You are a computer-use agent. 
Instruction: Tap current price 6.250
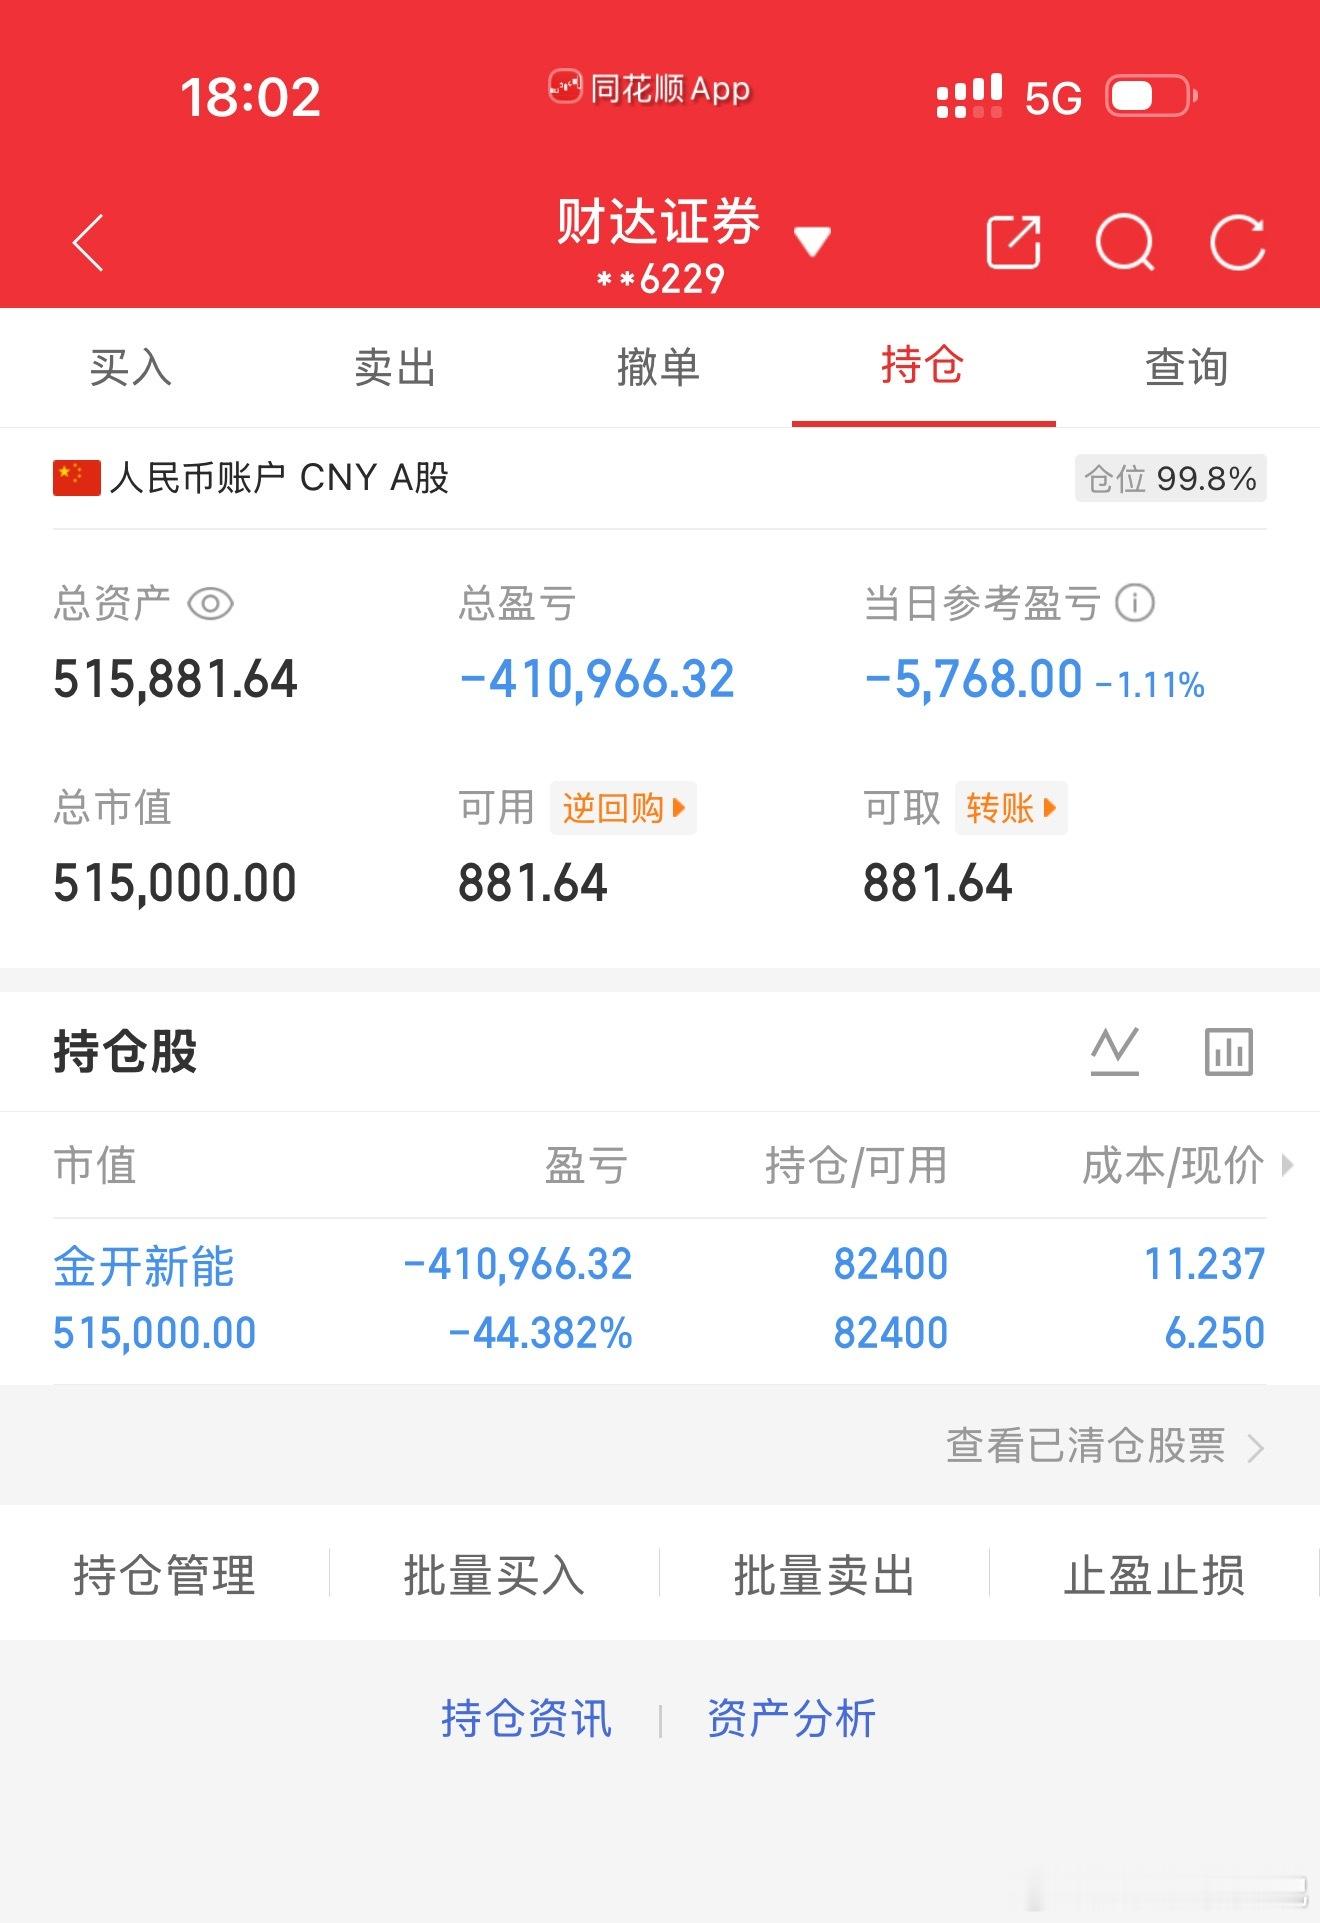point(1215,1333)
